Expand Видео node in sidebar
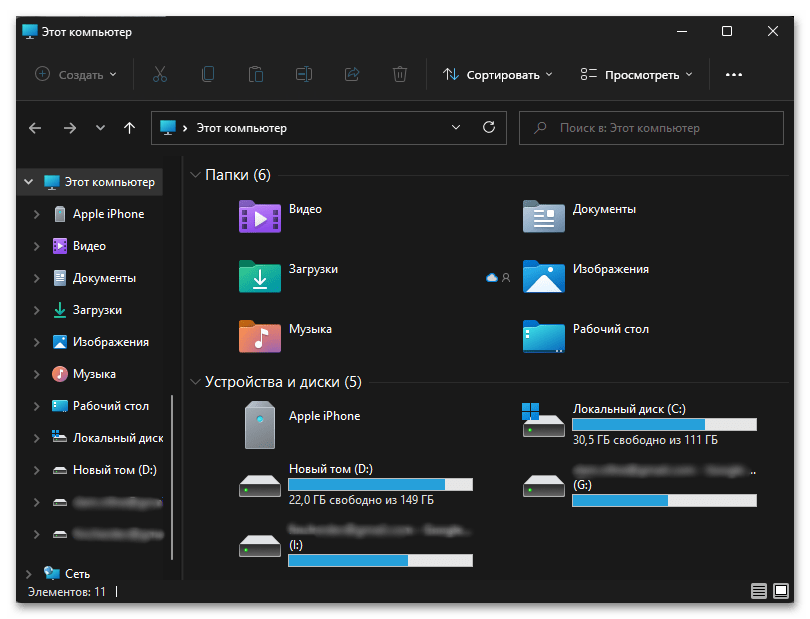This screenshot has width=810, height=619. coord(37,246)
